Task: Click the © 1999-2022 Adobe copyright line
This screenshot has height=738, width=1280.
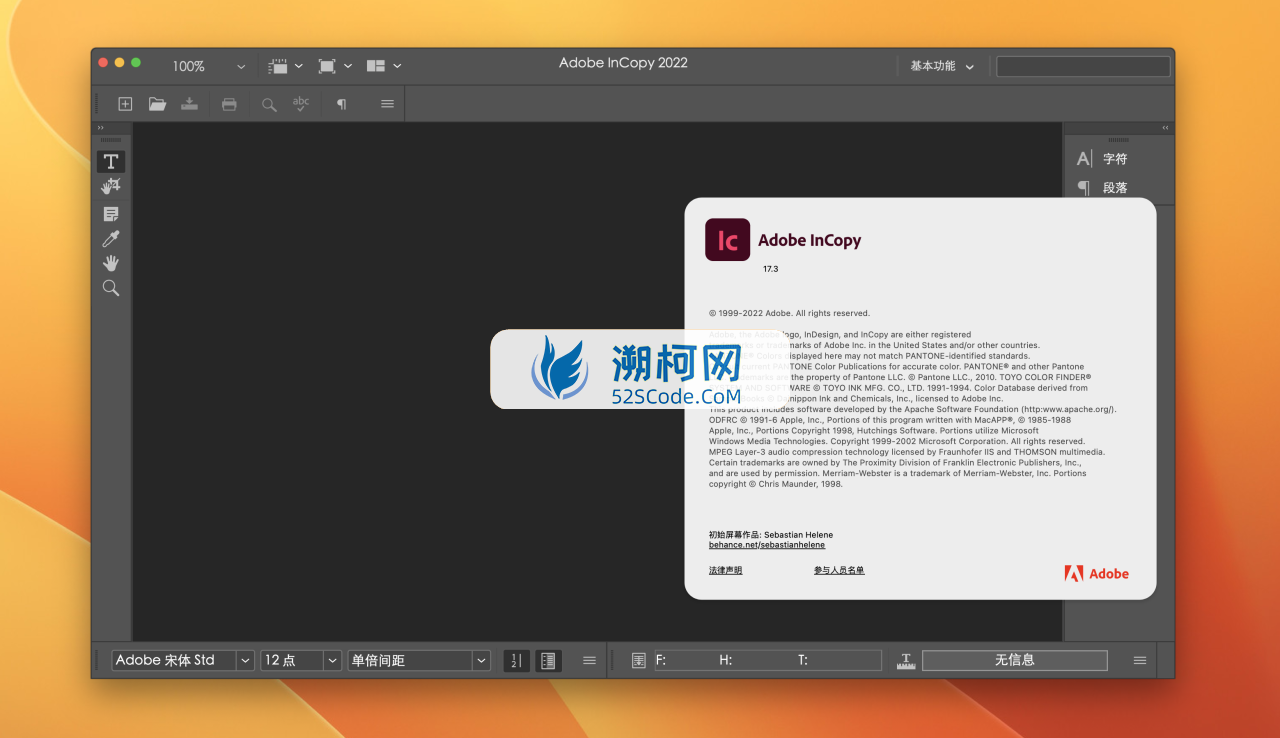Action: click(789, 313)
